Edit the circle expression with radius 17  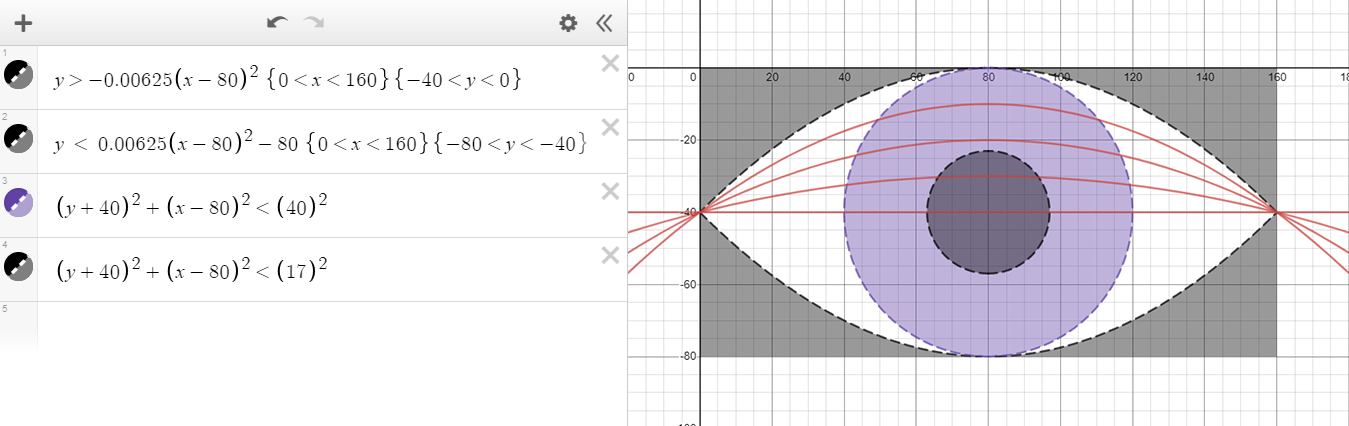(192, 271)
